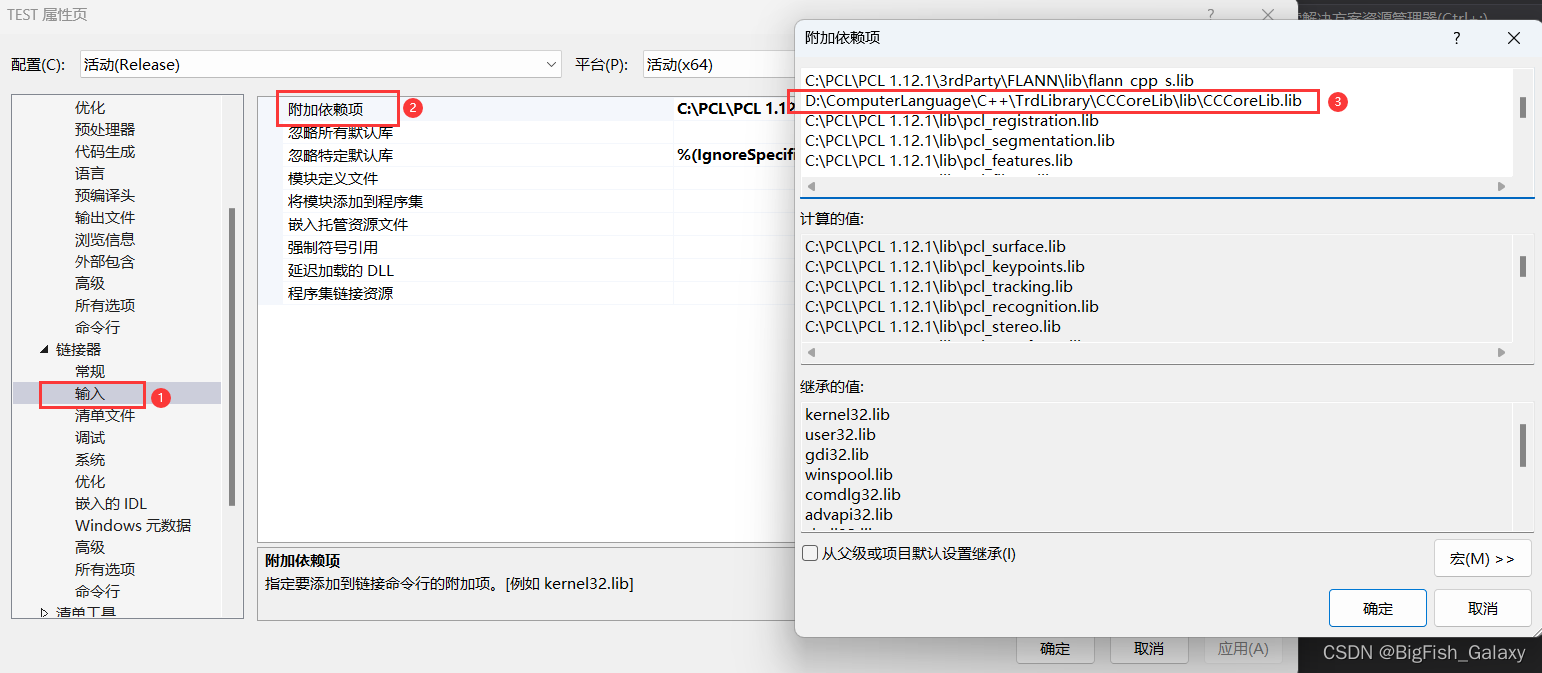Click 确定 in the 附加依赖项 dialog
Image resolution: width=1542 pixels, height=673 pixels.
click(1377, 607)
